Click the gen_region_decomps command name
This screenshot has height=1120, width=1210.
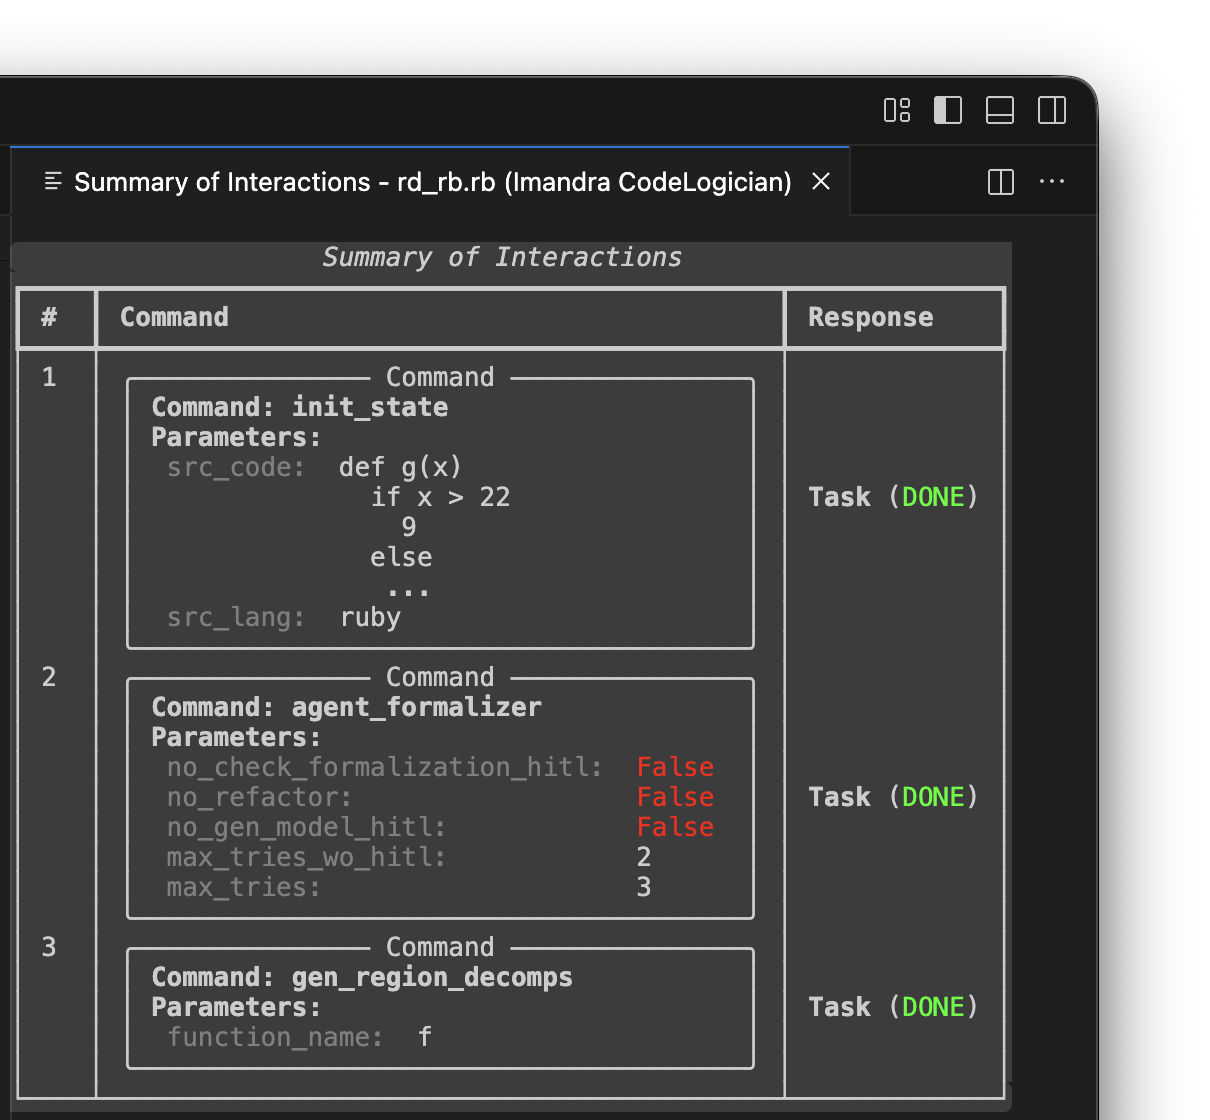point(432,977)
